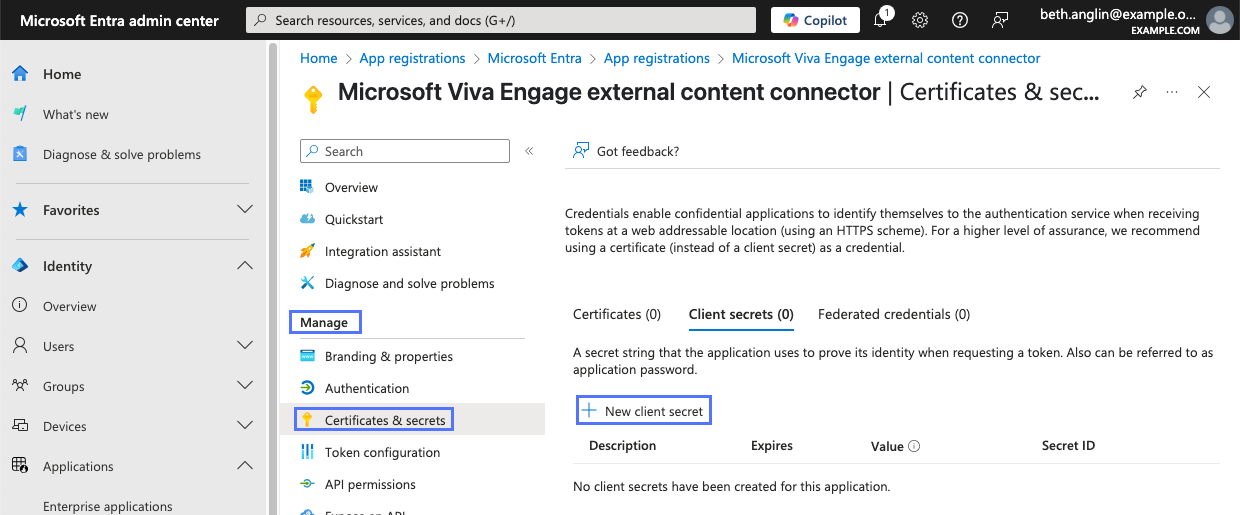Click New client secret button

(644, 411)
